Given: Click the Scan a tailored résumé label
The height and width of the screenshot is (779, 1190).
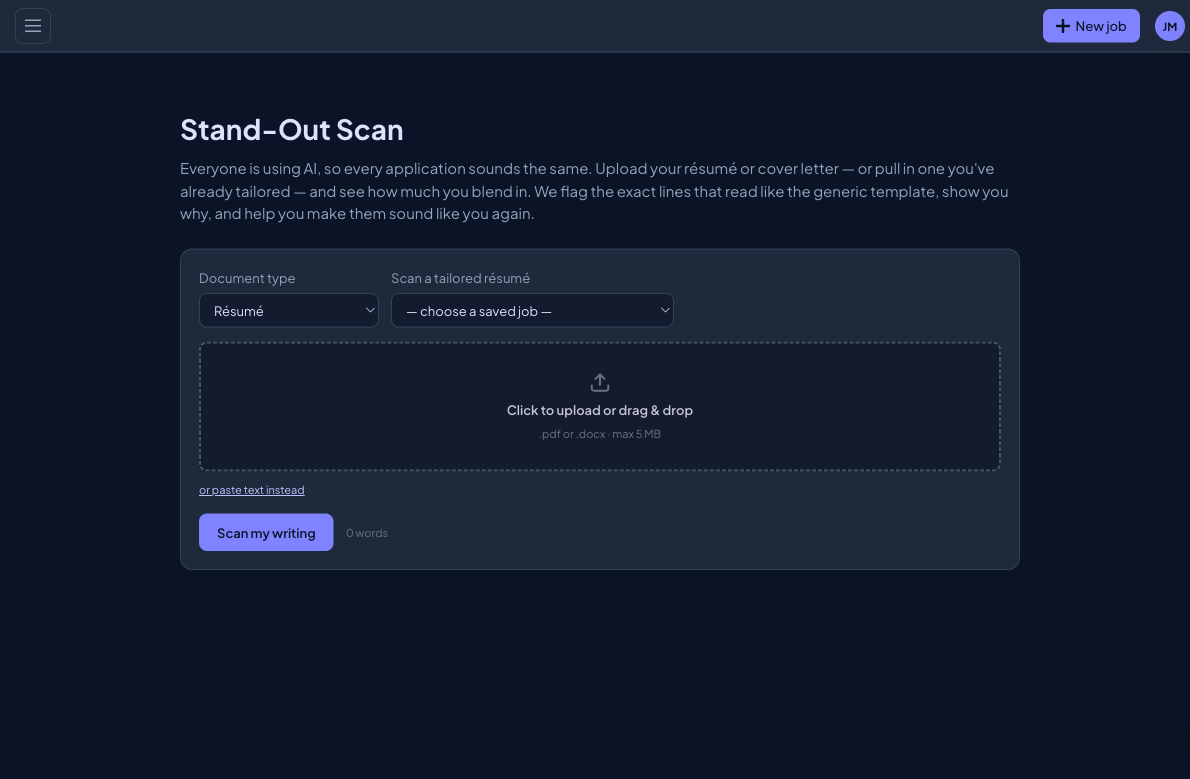Looking at the screenshot, I should [x=460, y=278].
